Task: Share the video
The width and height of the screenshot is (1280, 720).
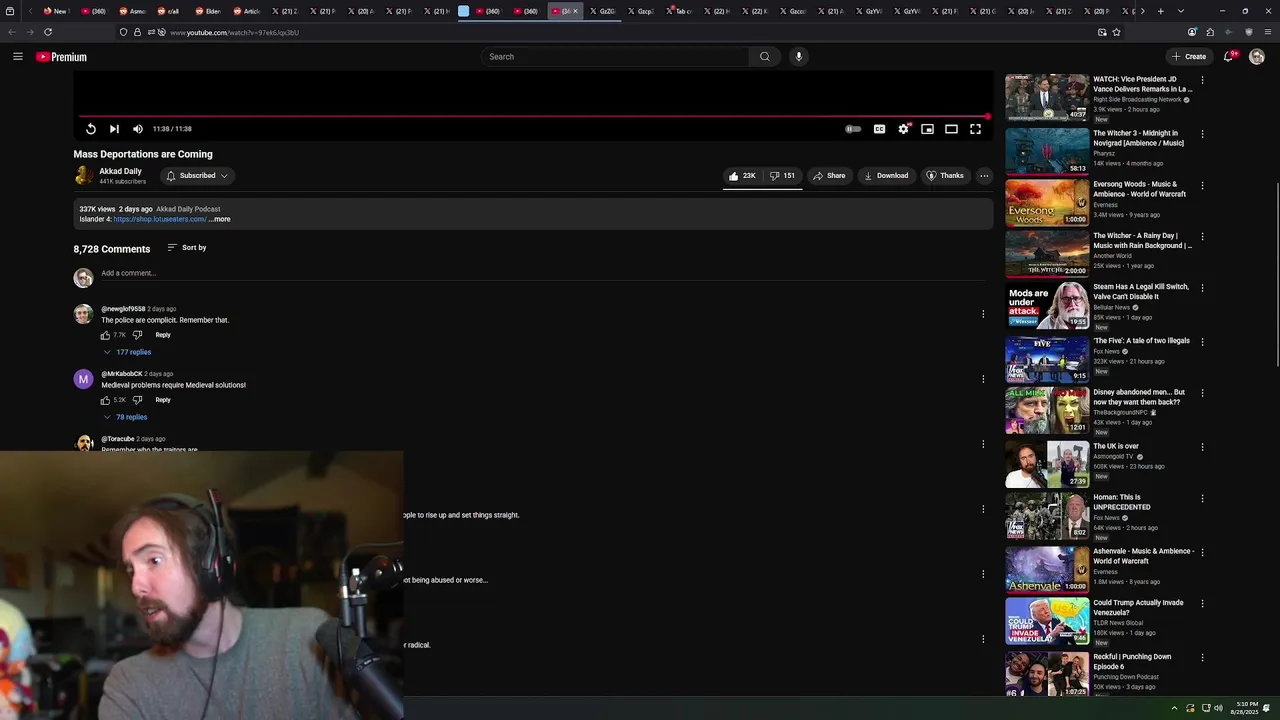Action: (x=829, y=176)
